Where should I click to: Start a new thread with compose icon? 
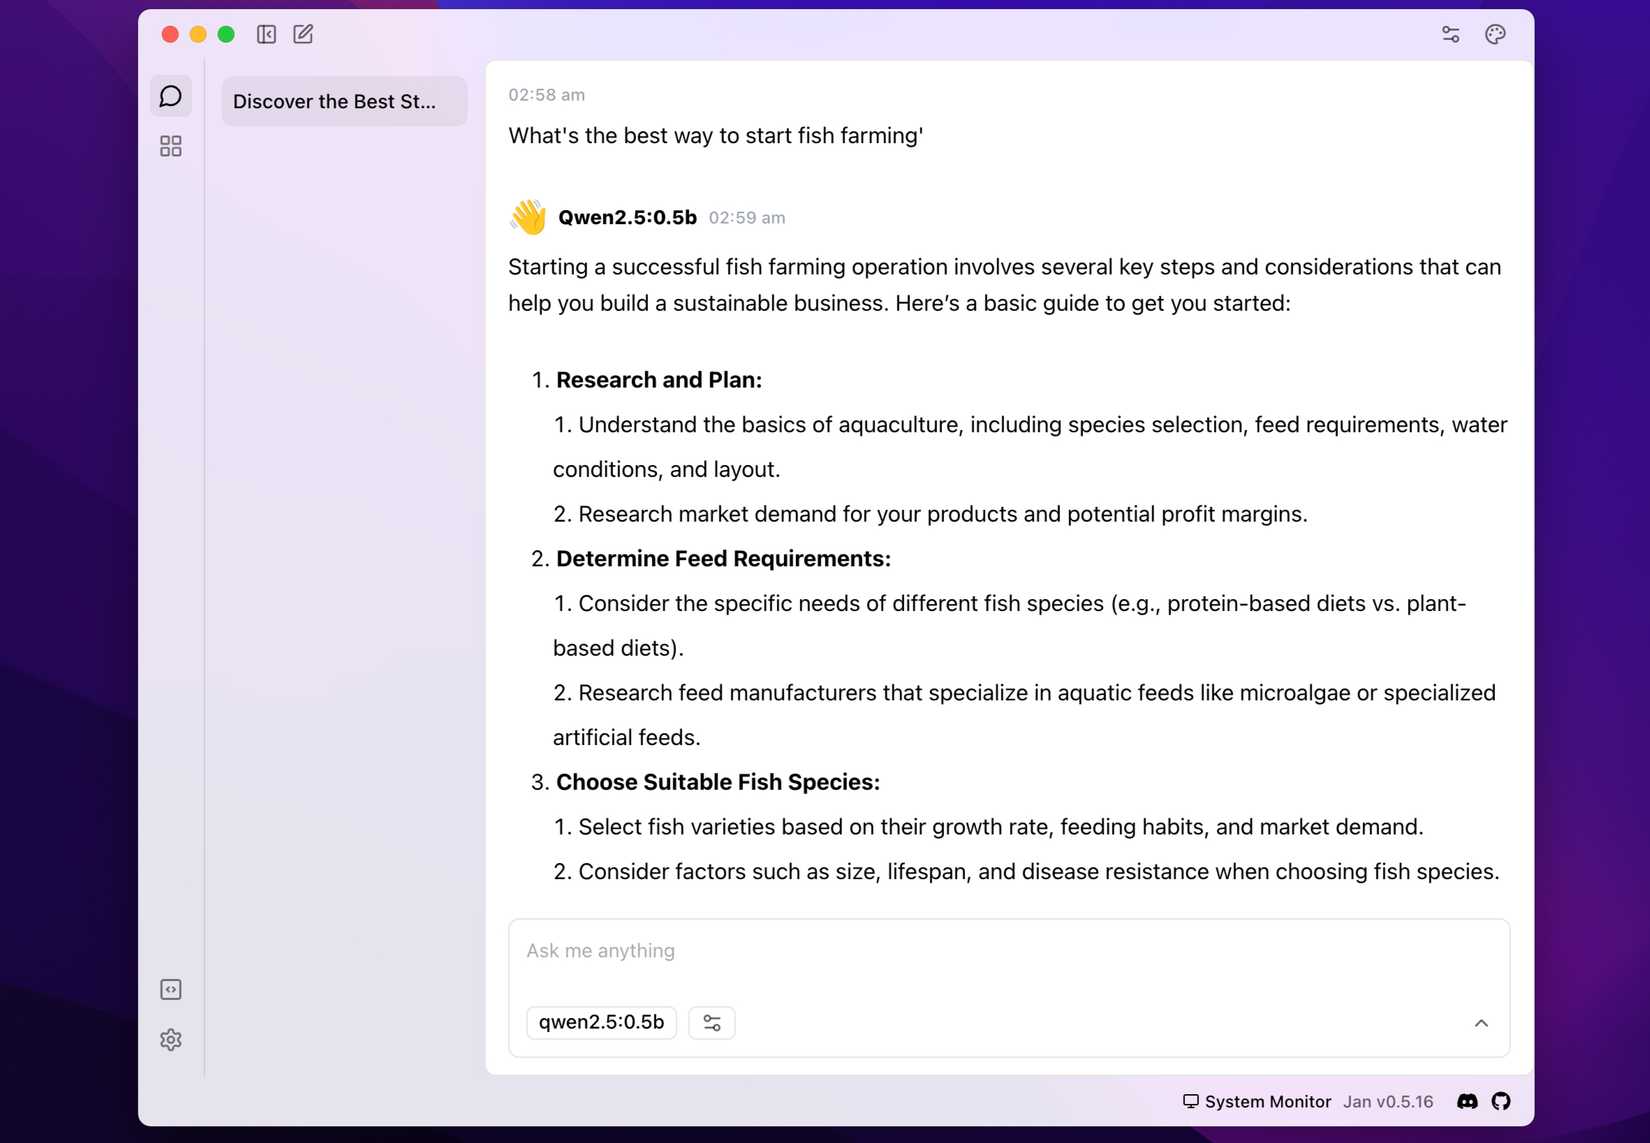point(303,34)
